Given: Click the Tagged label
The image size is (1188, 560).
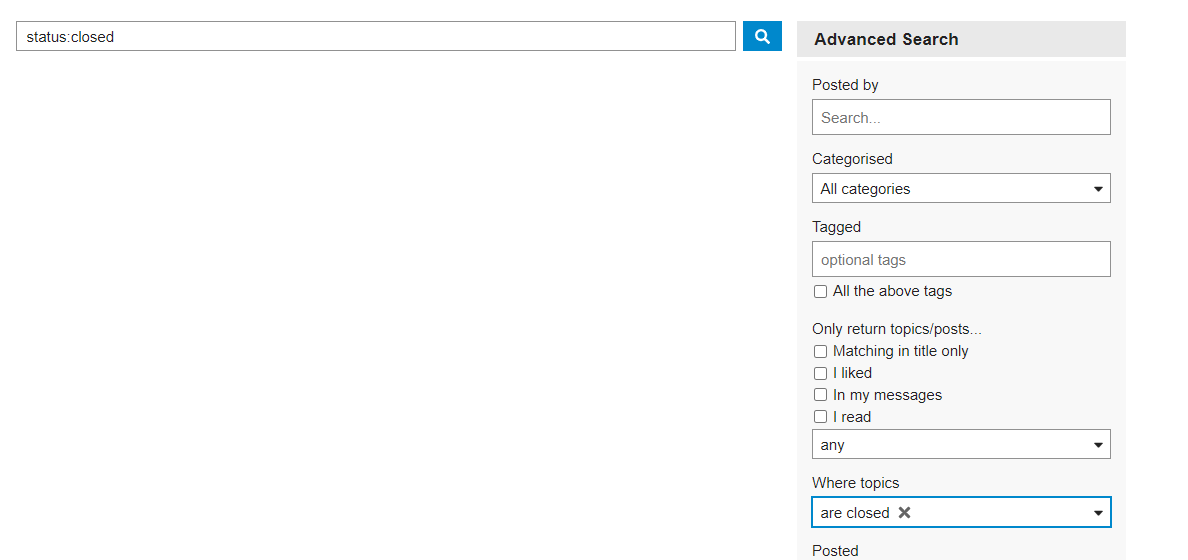Looking at the screenshot, I should [836, 227].
